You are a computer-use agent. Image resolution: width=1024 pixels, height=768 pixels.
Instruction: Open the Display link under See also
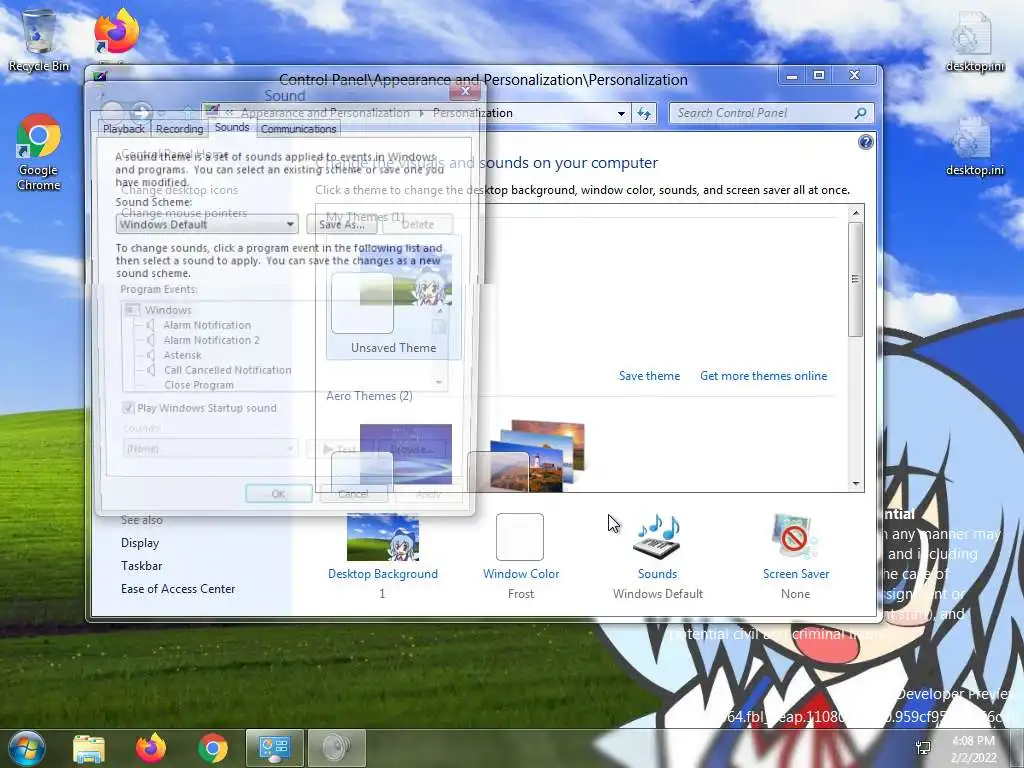[140, 543]
